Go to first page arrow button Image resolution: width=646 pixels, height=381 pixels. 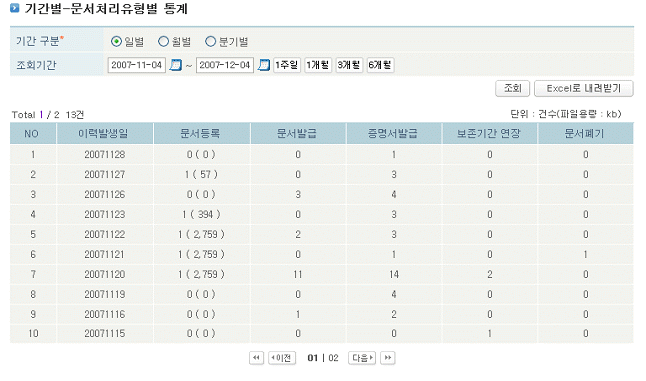coord(256,358)
